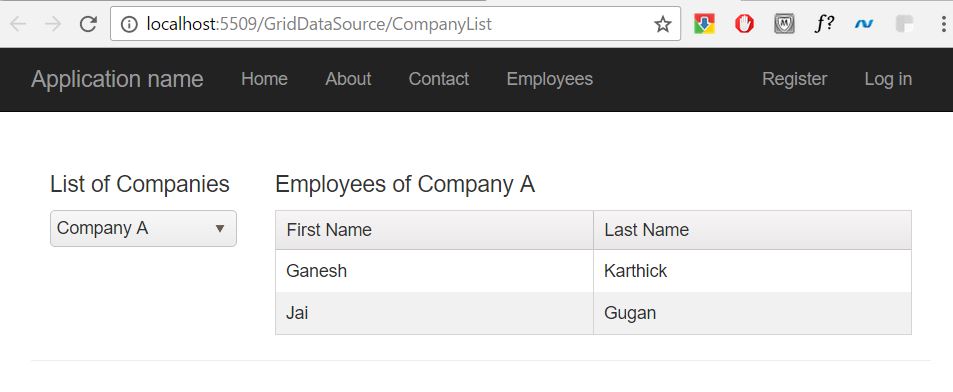The width and height of the screenshot is (953, 392).
Task: Select the Employees nav item
Action: coord(549,79)
